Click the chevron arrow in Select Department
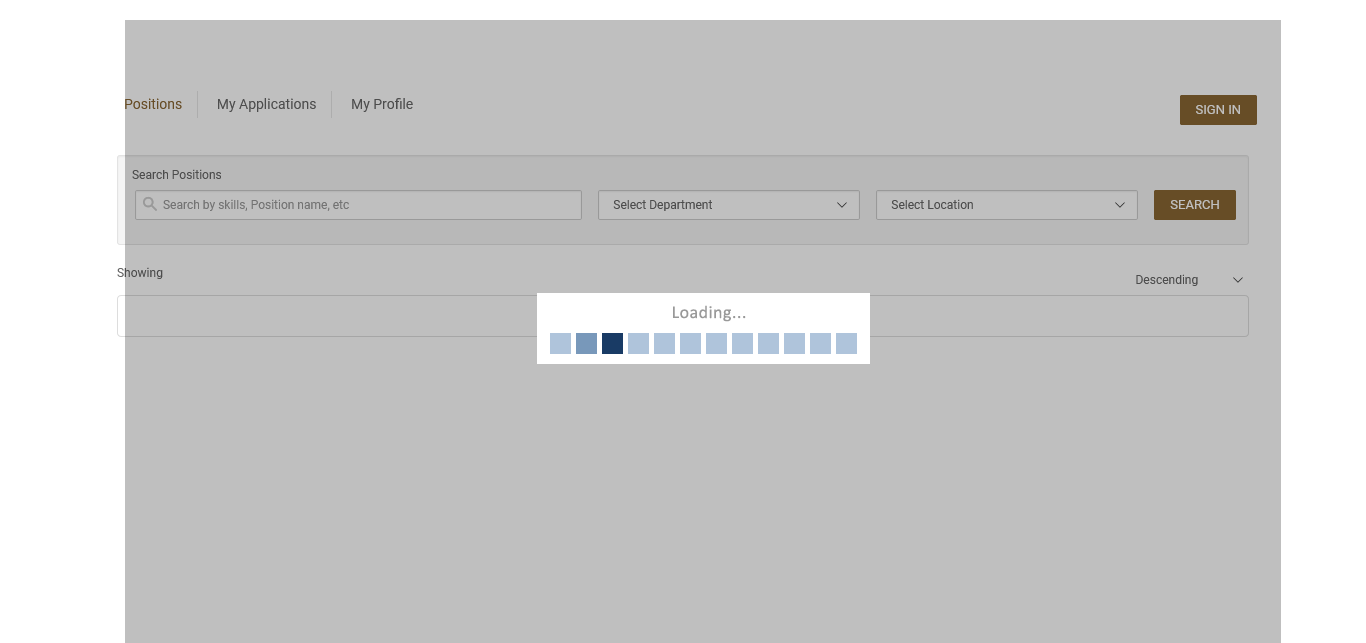The height and width of the screenshot is (643, 1366). (842, 205)
